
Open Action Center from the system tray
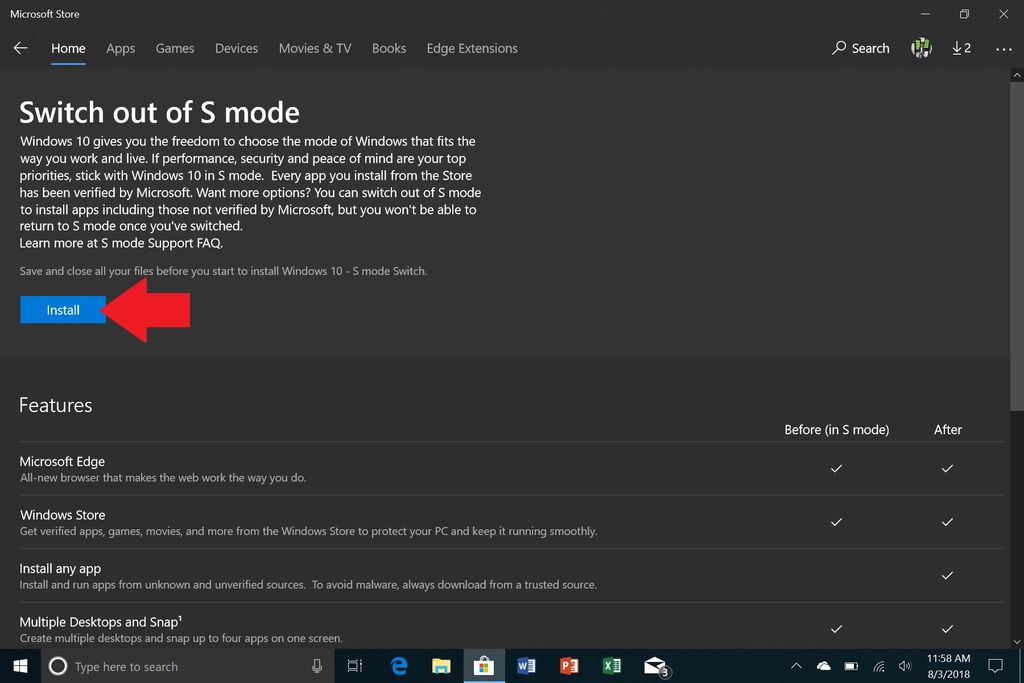(995, 666)
